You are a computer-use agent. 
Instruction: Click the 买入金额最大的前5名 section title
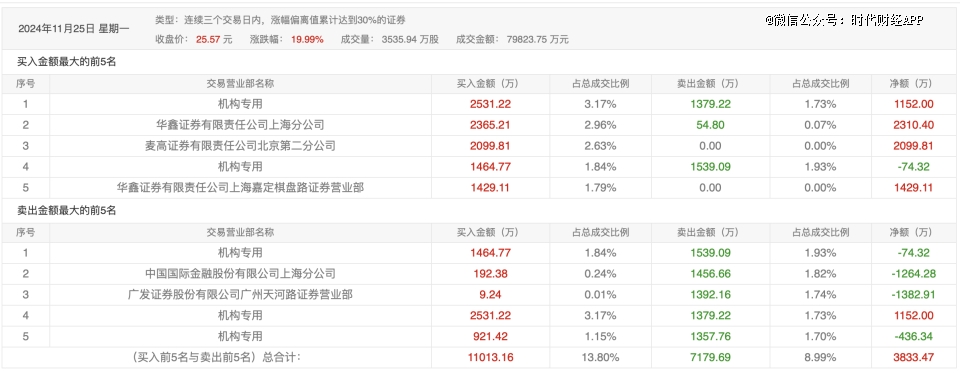pos(67,63)
